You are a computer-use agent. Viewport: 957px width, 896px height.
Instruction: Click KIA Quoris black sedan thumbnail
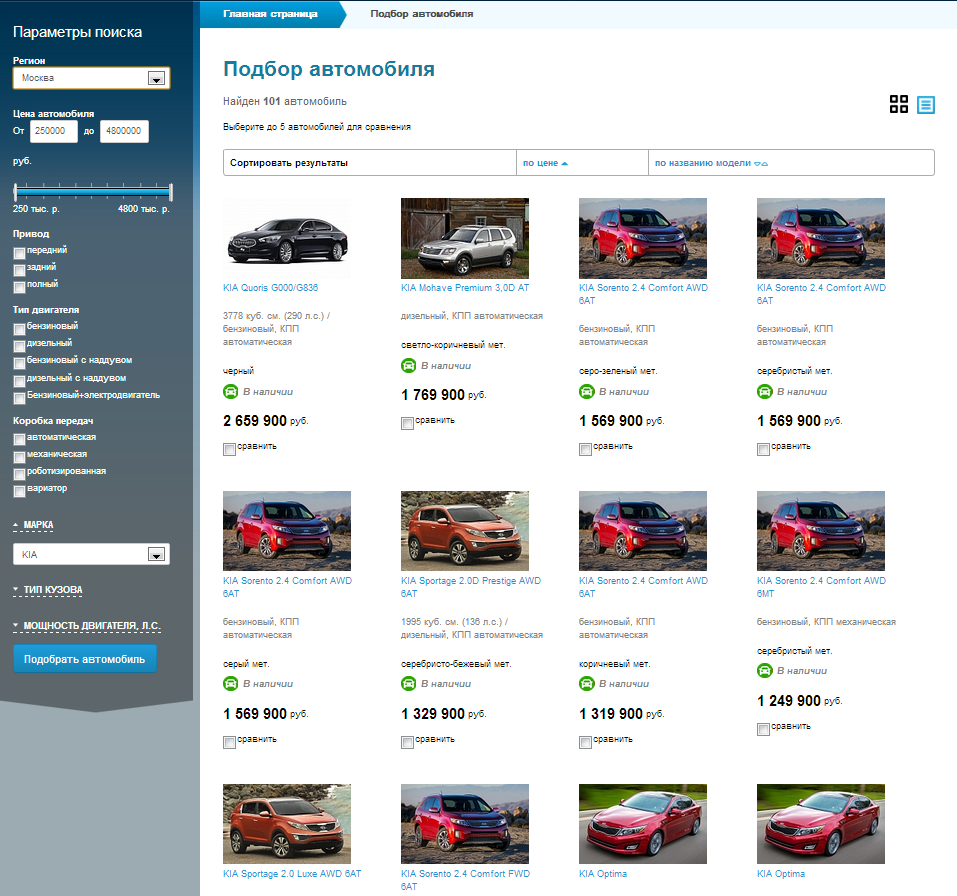[287, 238]
